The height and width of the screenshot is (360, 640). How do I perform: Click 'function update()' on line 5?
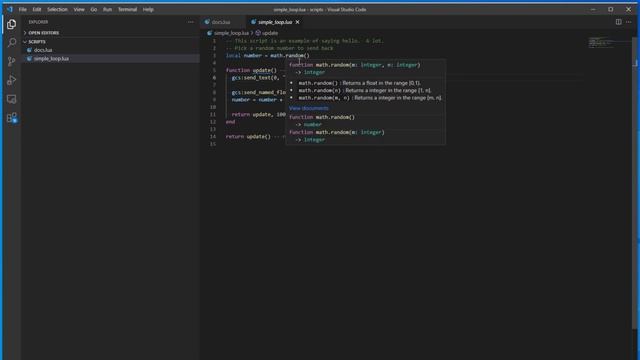coord(251,70)
